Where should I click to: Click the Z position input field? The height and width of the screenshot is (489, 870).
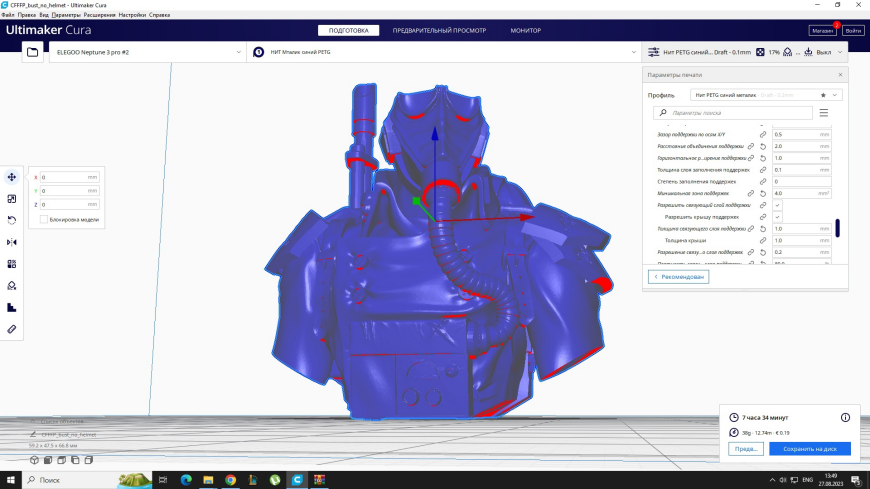click(x=69, y=204)
